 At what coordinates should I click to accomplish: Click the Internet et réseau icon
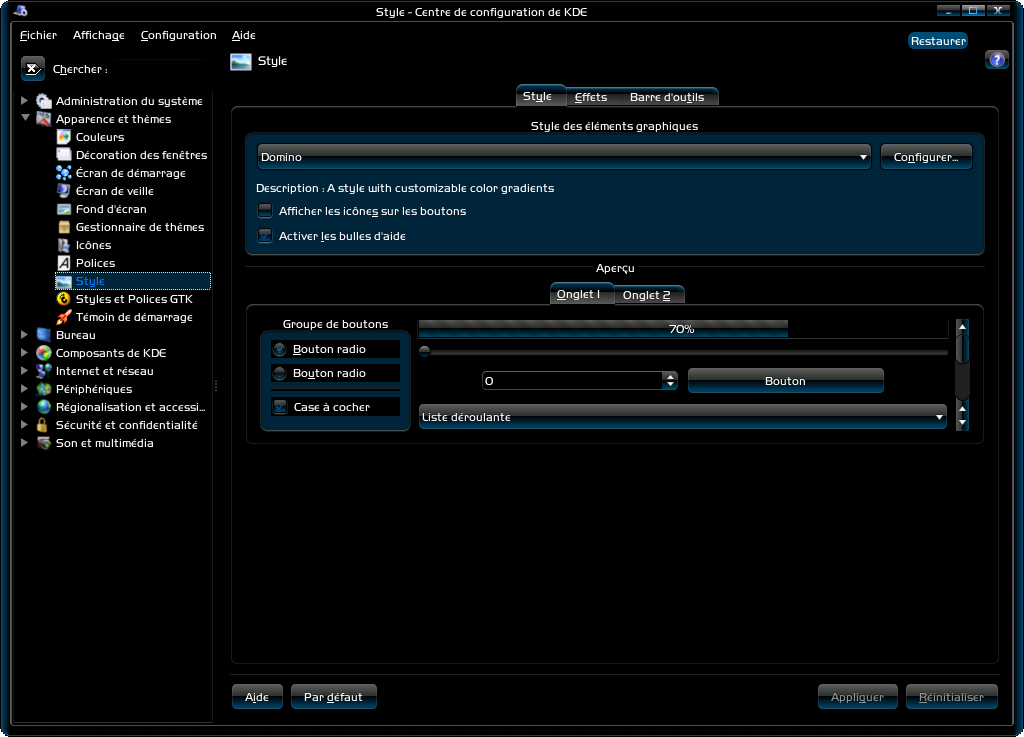(x=43, y=371)
